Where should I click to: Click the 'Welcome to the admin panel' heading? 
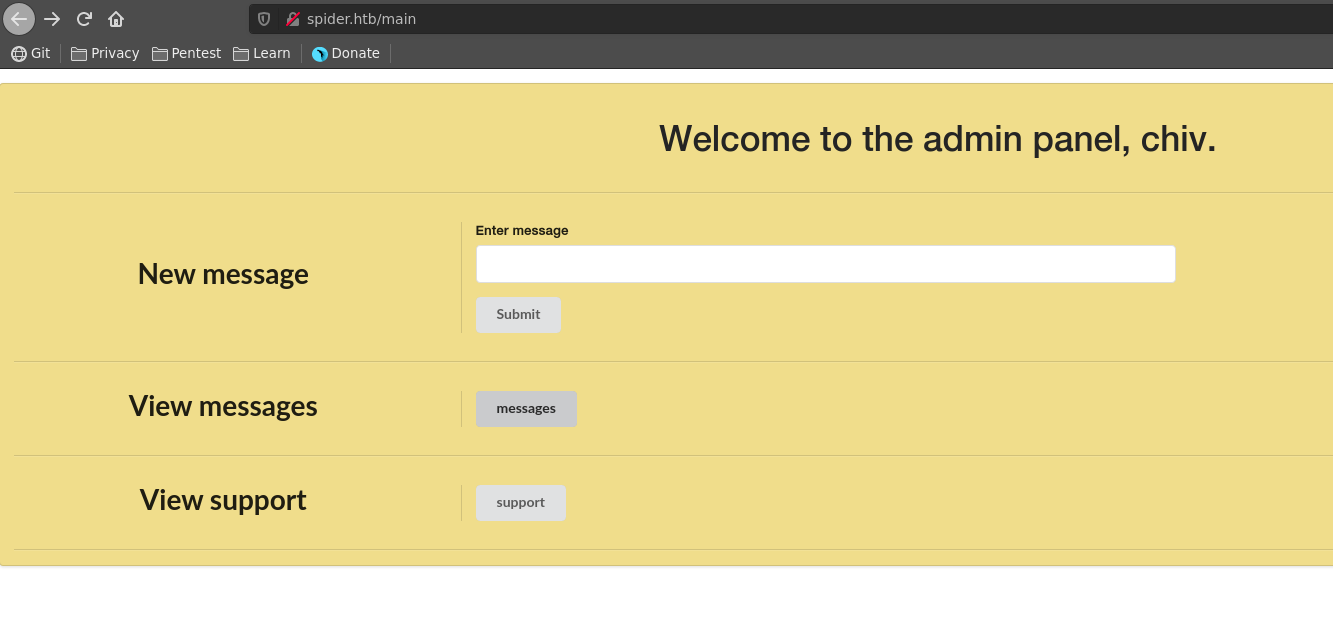click(x=937, y=139)
